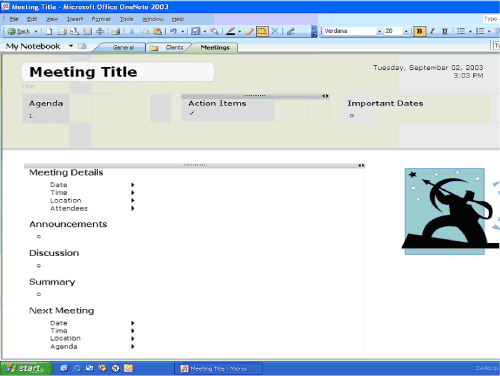Viewport: 500px width, 376px height.
Task: Click the Announcements heading
Action: [x=68, y=224]
